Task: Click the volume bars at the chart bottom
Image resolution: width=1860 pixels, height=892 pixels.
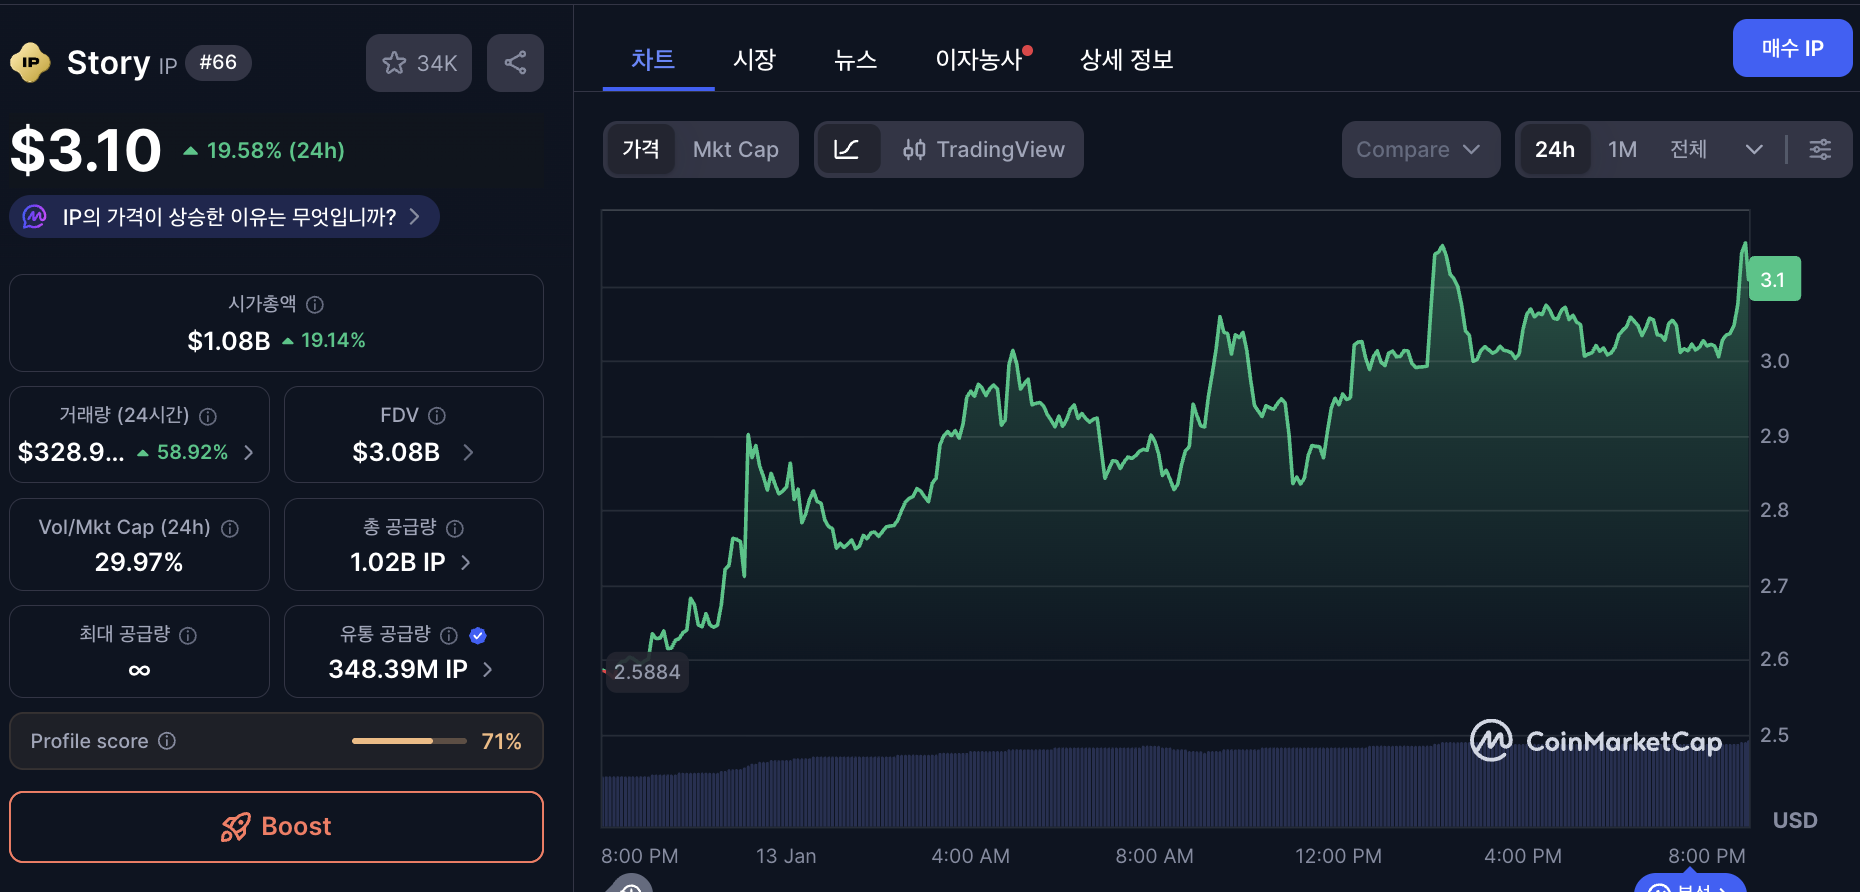Action: tap(1175, 787)
